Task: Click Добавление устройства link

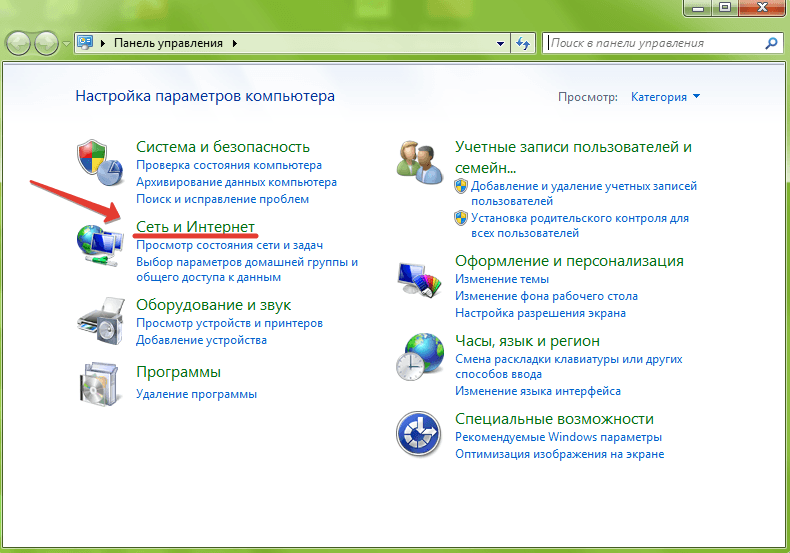Action: click(202, 340)
